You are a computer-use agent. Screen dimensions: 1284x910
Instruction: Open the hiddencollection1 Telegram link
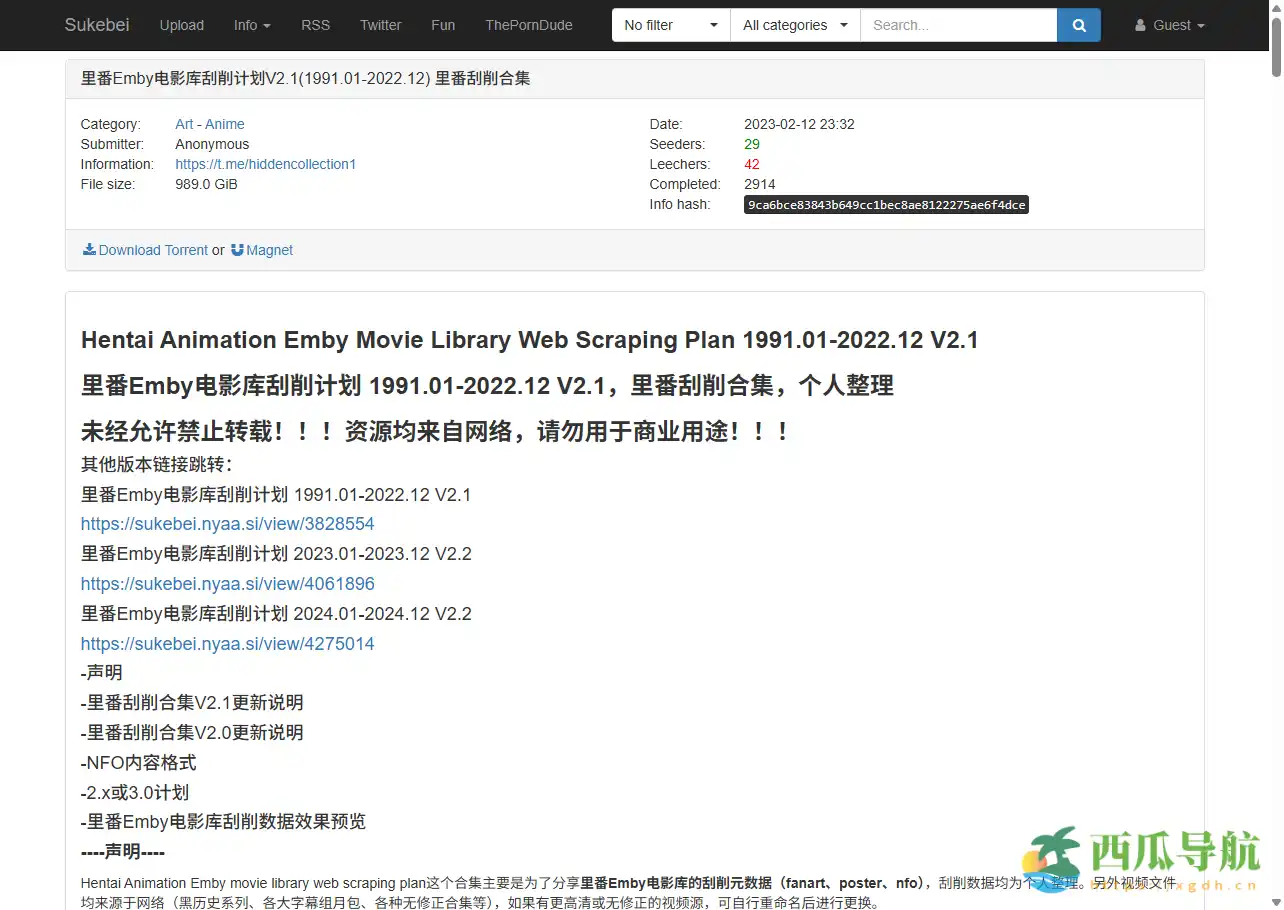(266, 164)
